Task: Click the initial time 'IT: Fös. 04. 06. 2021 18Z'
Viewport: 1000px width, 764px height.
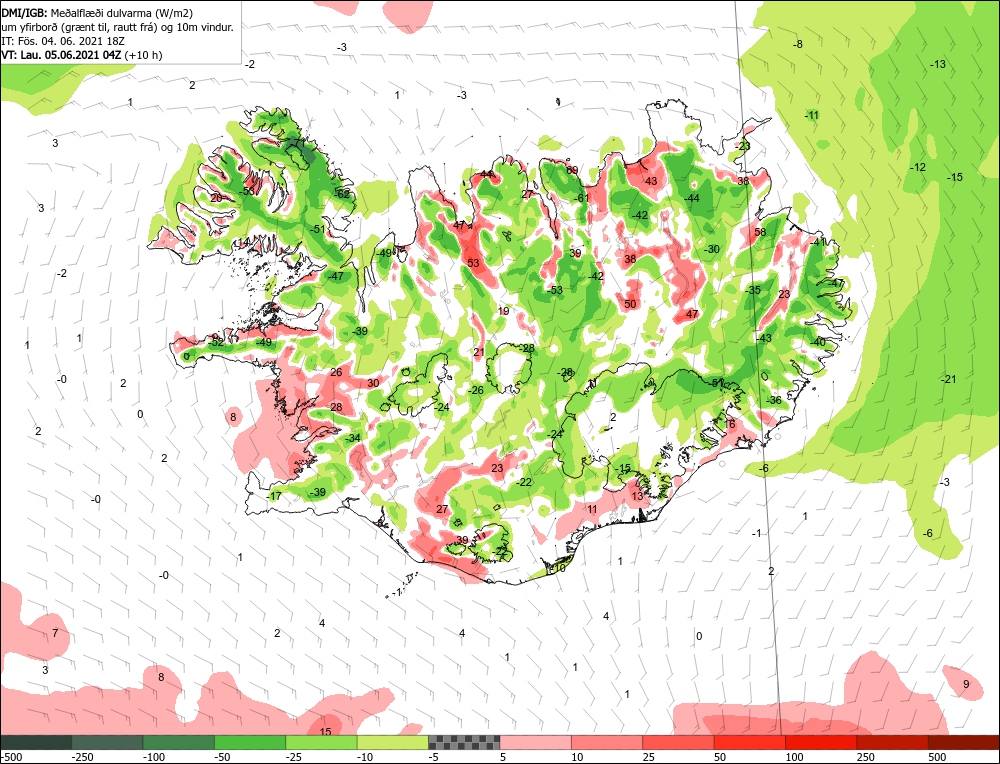Action: click(62, 41)
